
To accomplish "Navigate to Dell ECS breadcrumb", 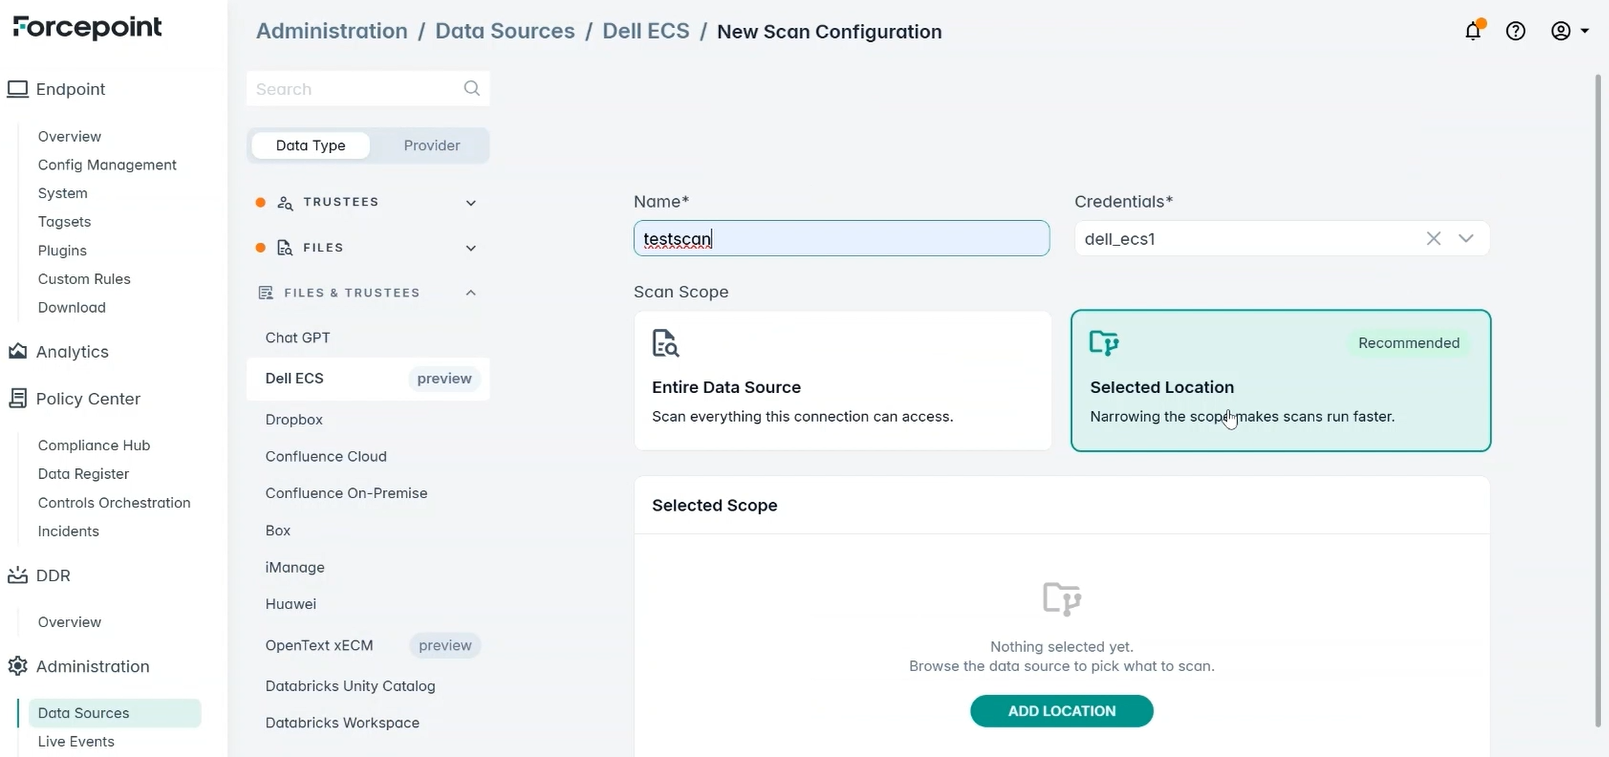I will point(646,31).
